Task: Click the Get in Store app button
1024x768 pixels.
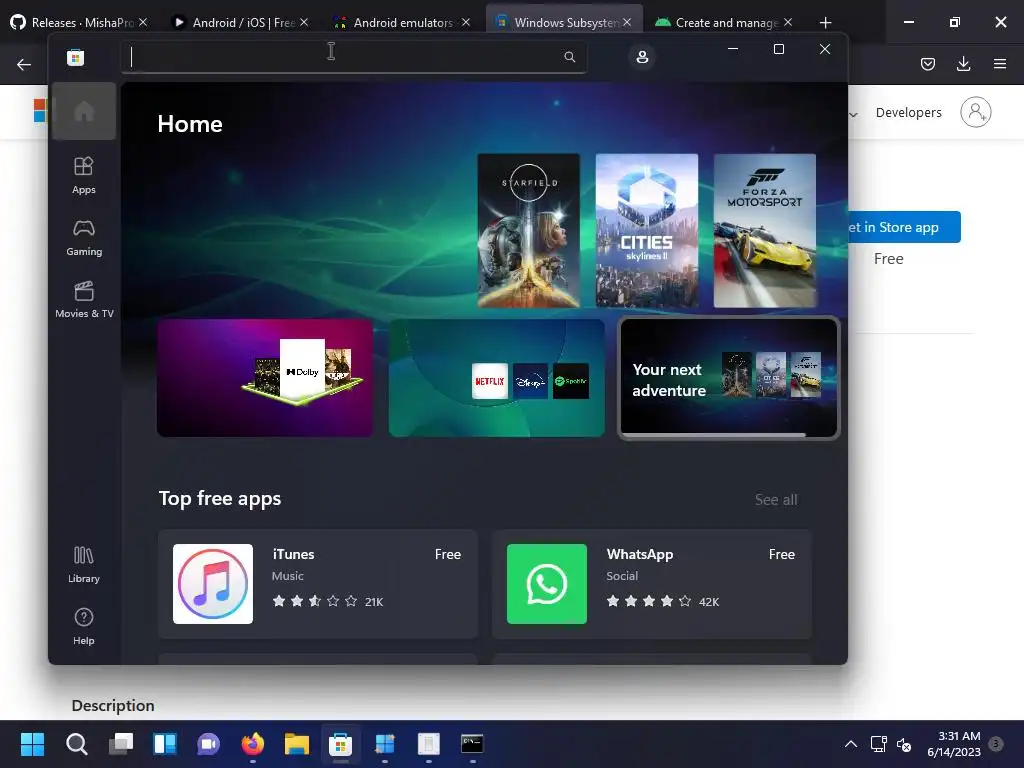Action: click(x=904, y=227)
